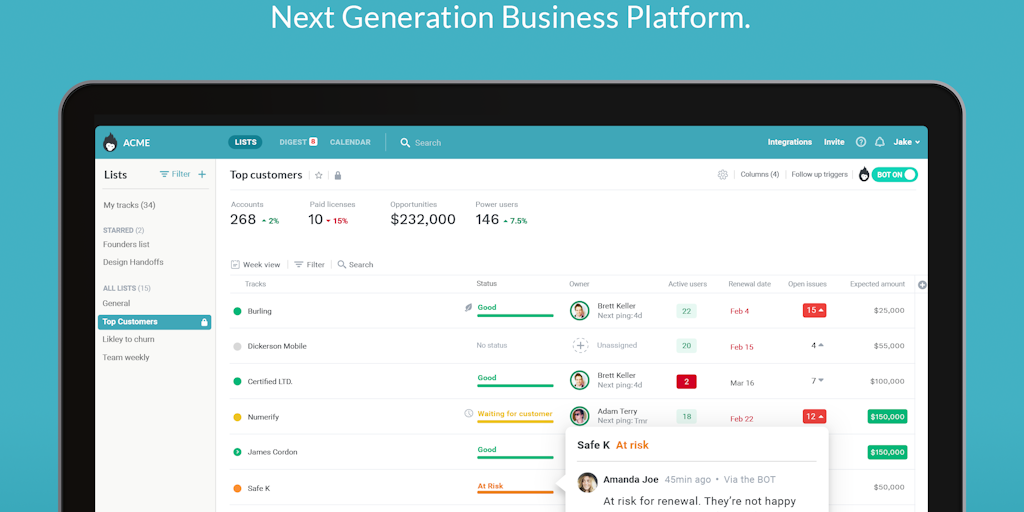
Task: Open Founders list in sidebar
Action: click(x=126, y=244)
